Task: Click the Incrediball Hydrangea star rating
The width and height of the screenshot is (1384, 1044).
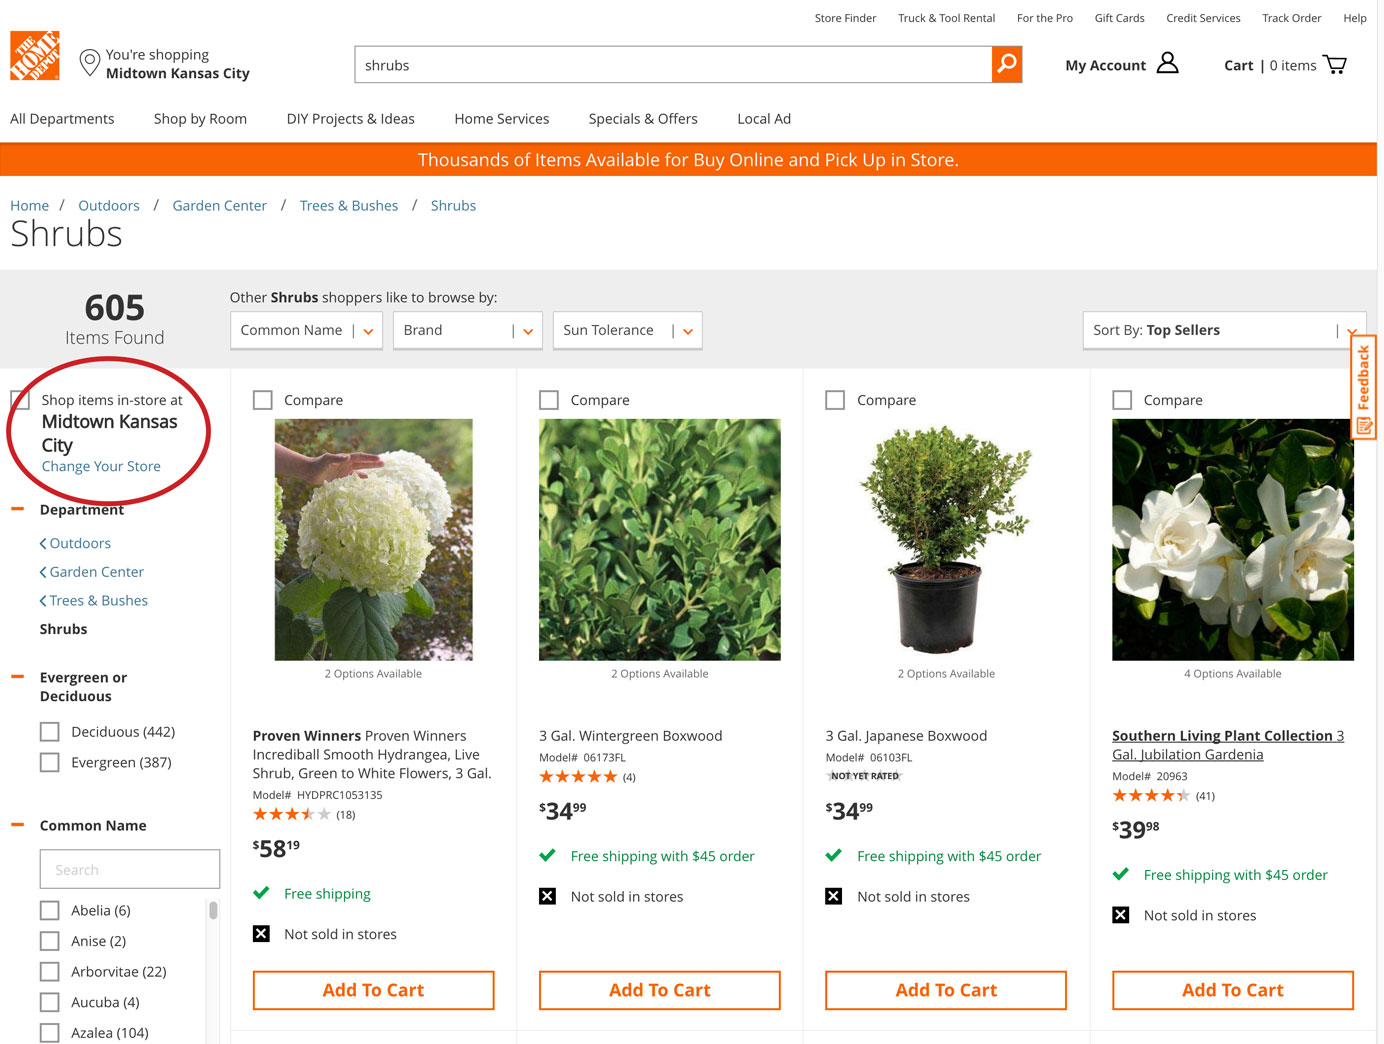Action: pyautogui.click(x=291, y=814)
